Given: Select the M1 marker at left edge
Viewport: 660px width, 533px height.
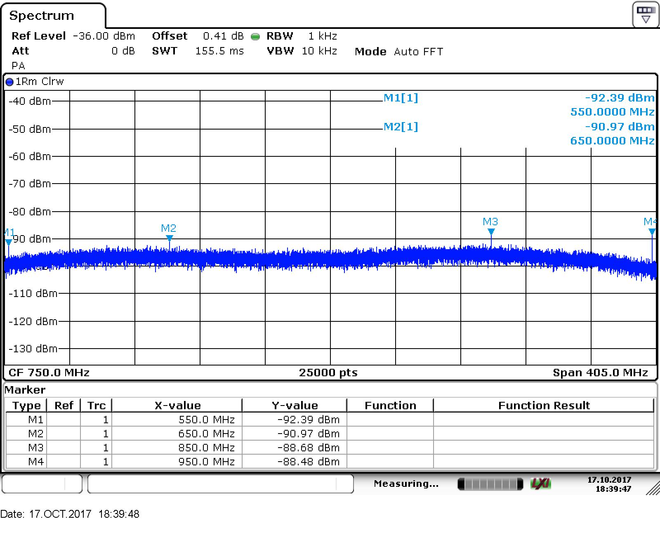Looking at the screenshot, I should [x=8, y=242].
